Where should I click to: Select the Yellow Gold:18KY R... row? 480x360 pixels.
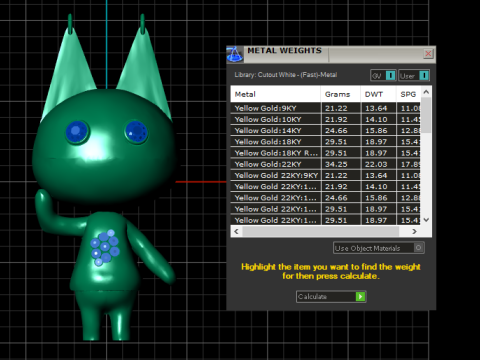point(325,153)
